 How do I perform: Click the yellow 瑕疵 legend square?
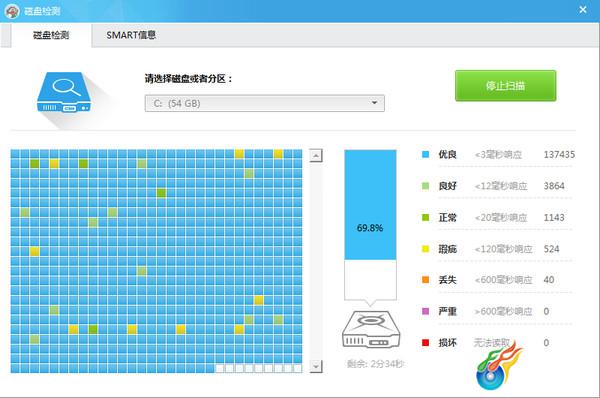(x=425, y=249)
